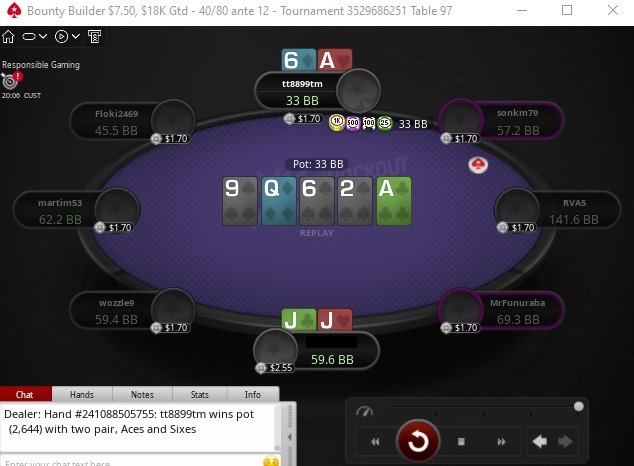Viewport: 634px width, 466px height.
Task: Open the emoji picker in chat
Action: 271,461
